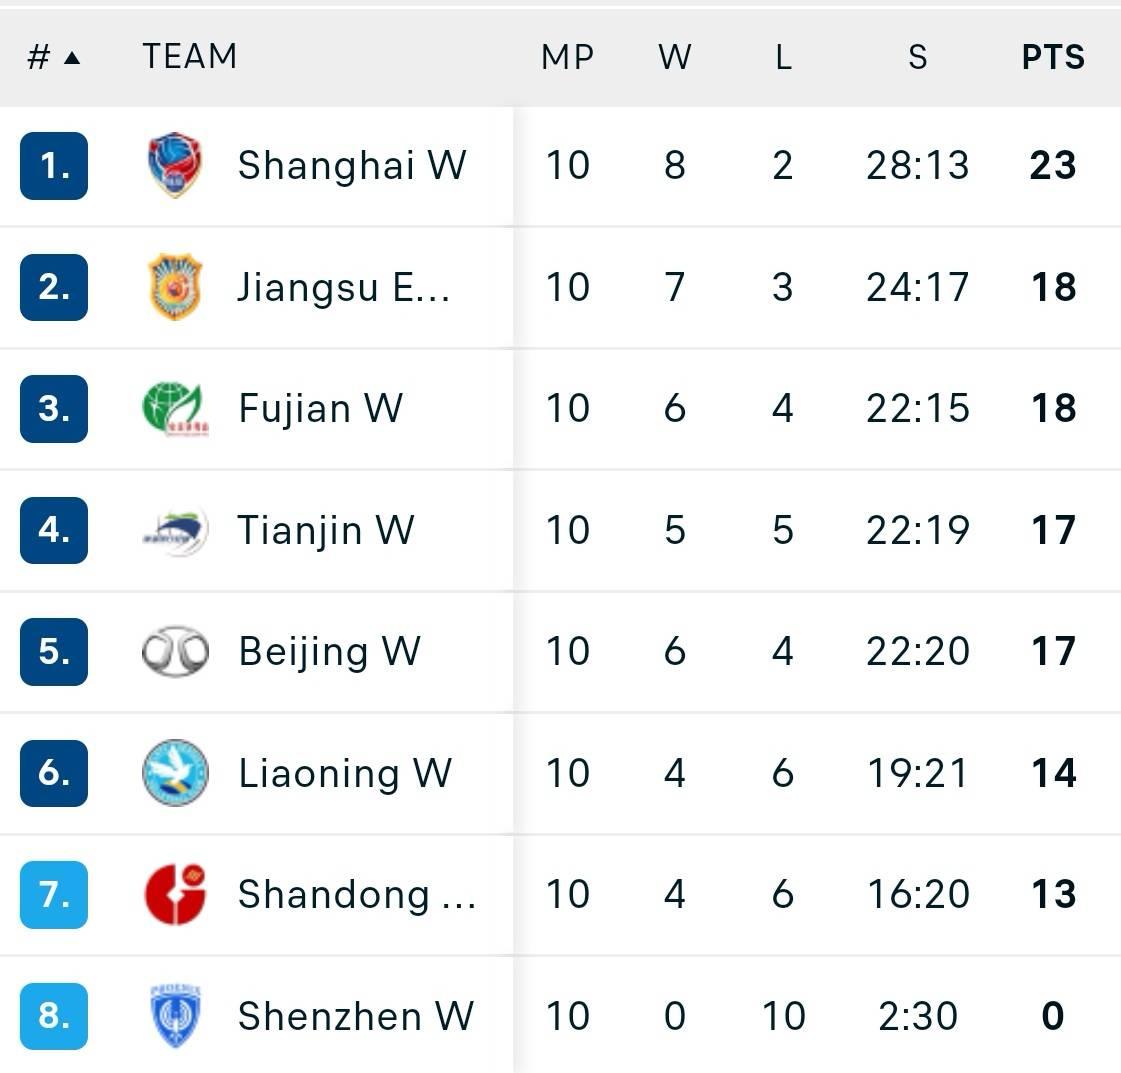This screenshot has width=1121, height=1073.
Task: Click the Shanghai W team logo
Action: point(175,165)
